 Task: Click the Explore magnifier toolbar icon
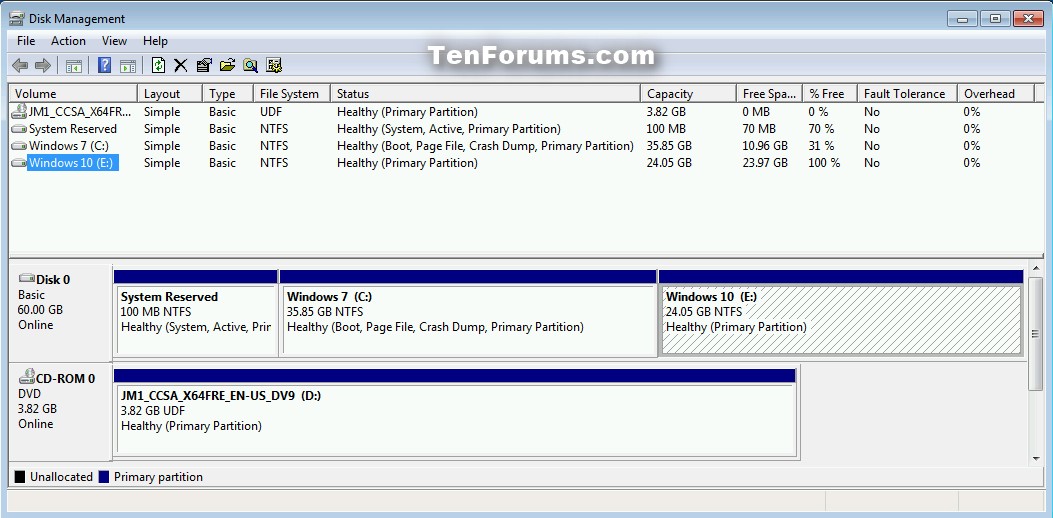point(250,65)
